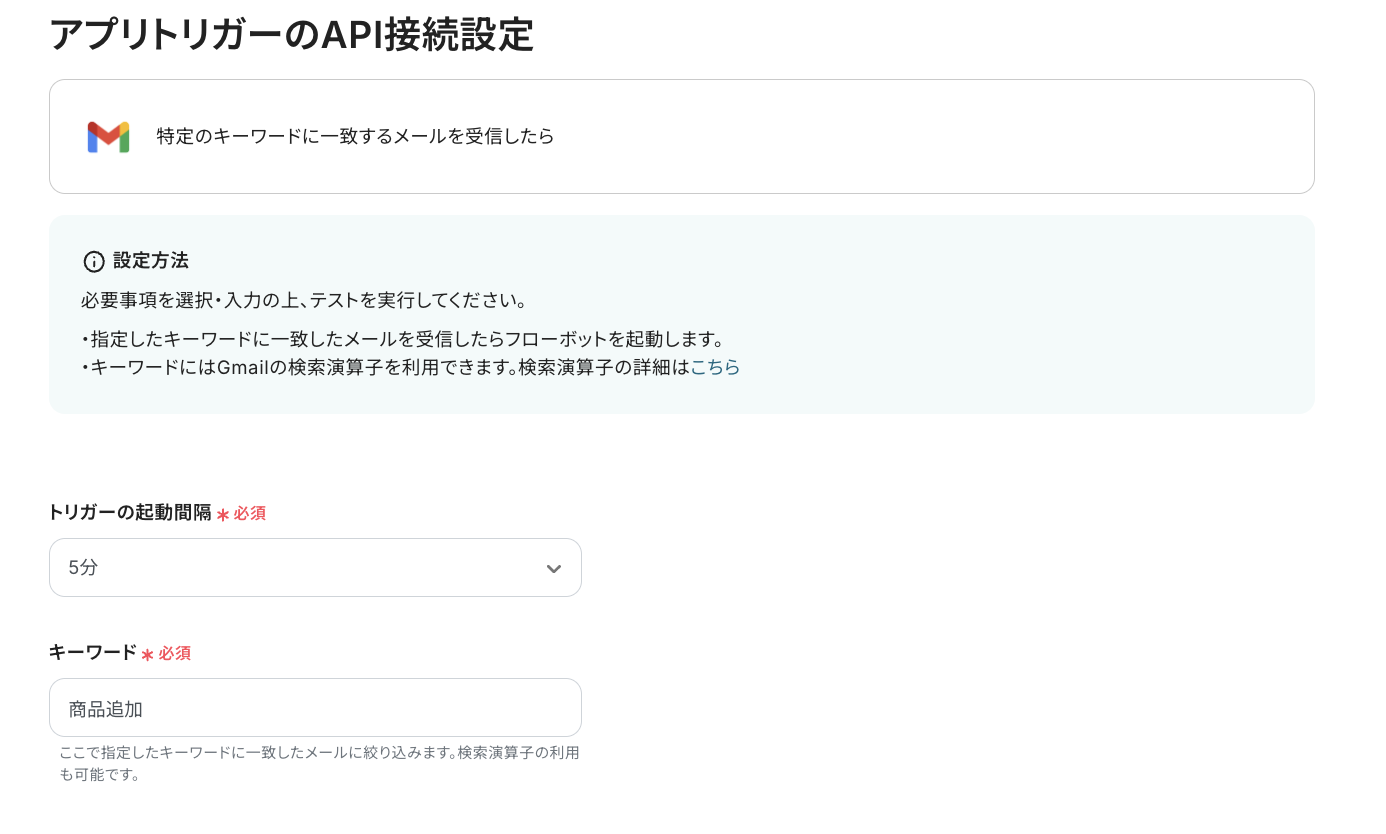Click the トリガーの起動間隔 field label
Viewport: 1386px width, 834px height.
click(130, 513)
